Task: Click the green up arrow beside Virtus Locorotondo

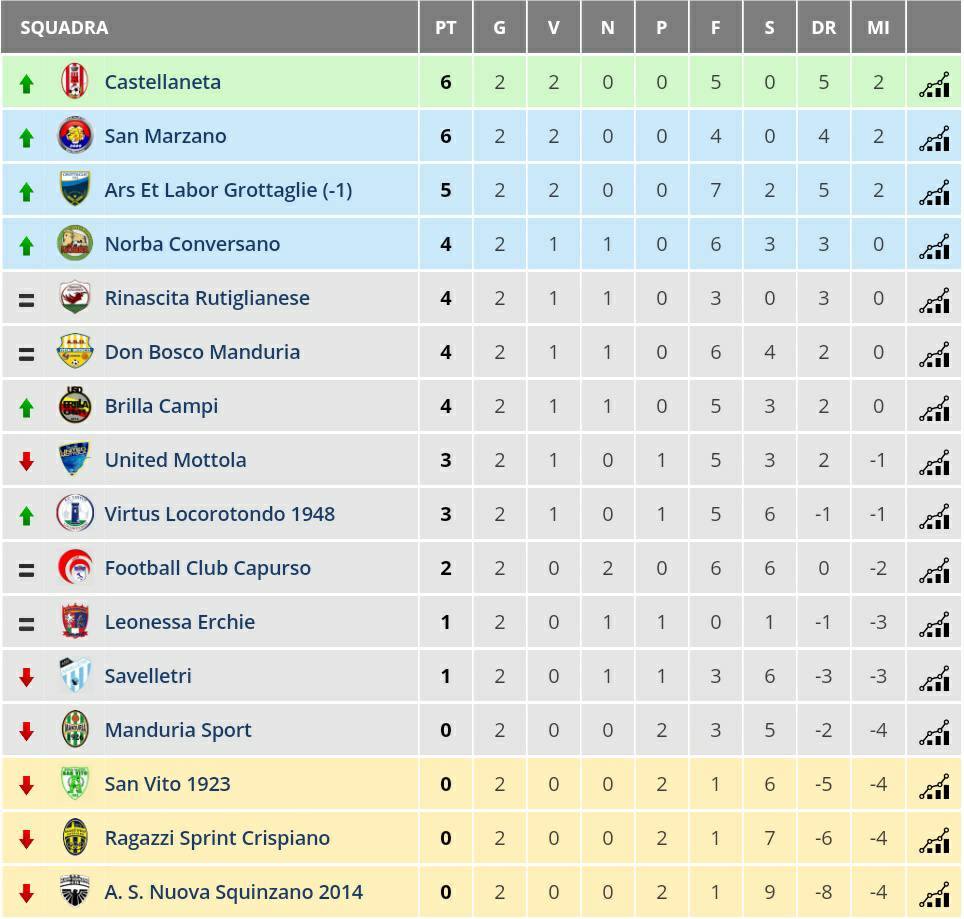Action: click(26, 515)
